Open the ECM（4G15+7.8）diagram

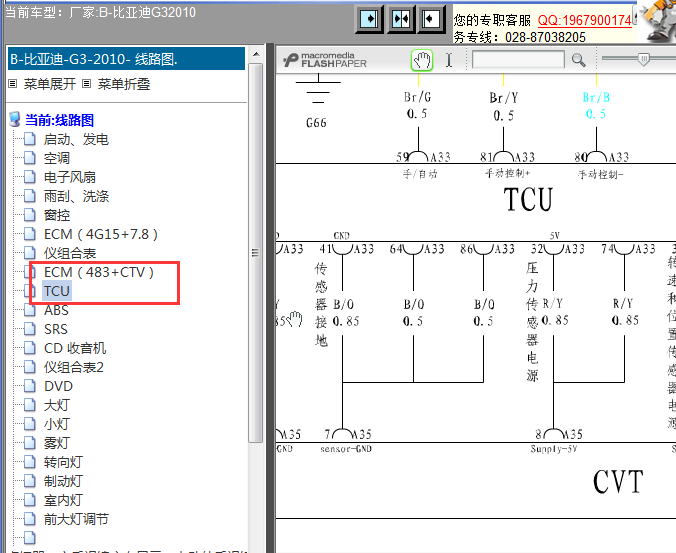(x=101, y=234)
